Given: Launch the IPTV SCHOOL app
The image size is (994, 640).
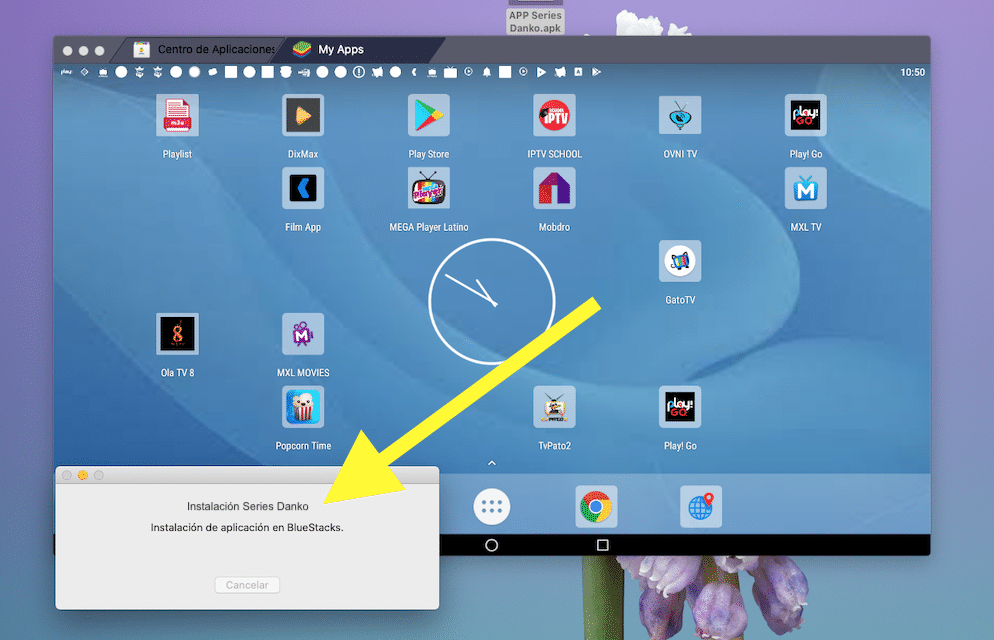Looking at the screenshot, I should pyautogui.click(x=554, y=116).
